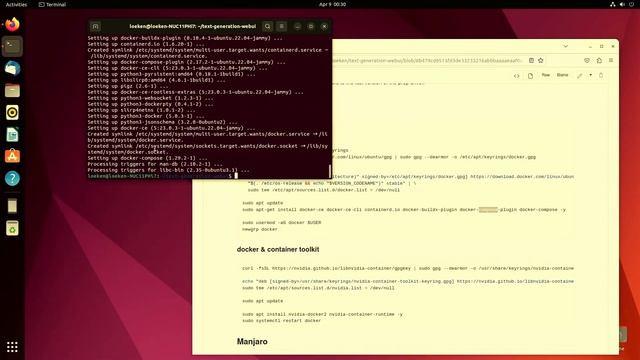Click 'sudo apt install nvidia-docker2' line
The width and height of the screenshot is (640, 360).
tap(322, 314)
